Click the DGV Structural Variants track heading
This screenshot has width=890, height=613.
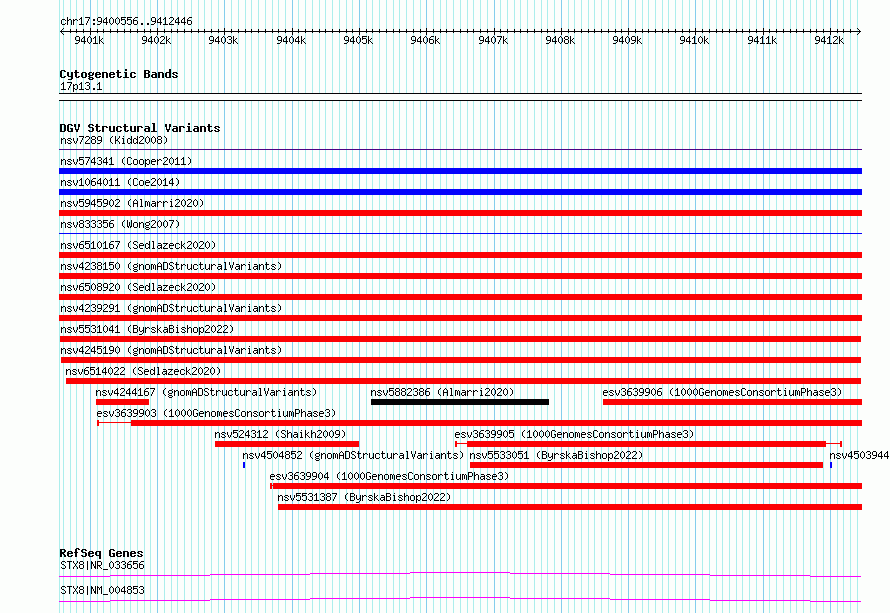(140, 128)
